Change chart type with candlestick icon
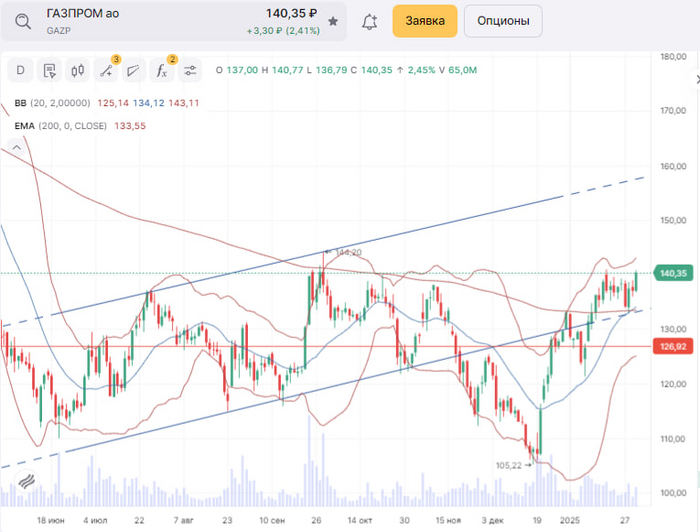Image resolution: width=700 pixels, height=532 pixels. pos(78,70)
